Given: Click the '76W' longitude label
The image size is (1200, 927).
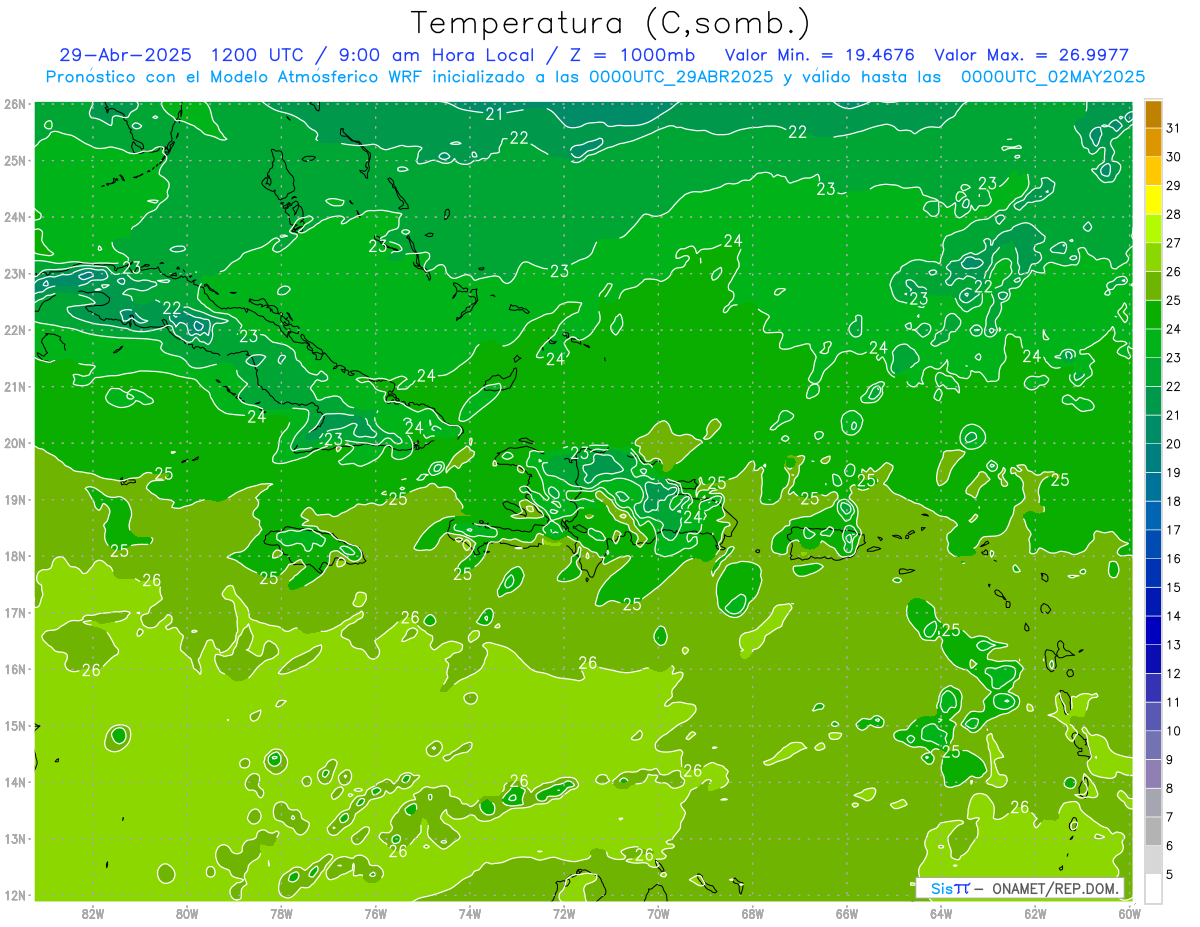Looking at the screenshot, I should coord(376,913).
